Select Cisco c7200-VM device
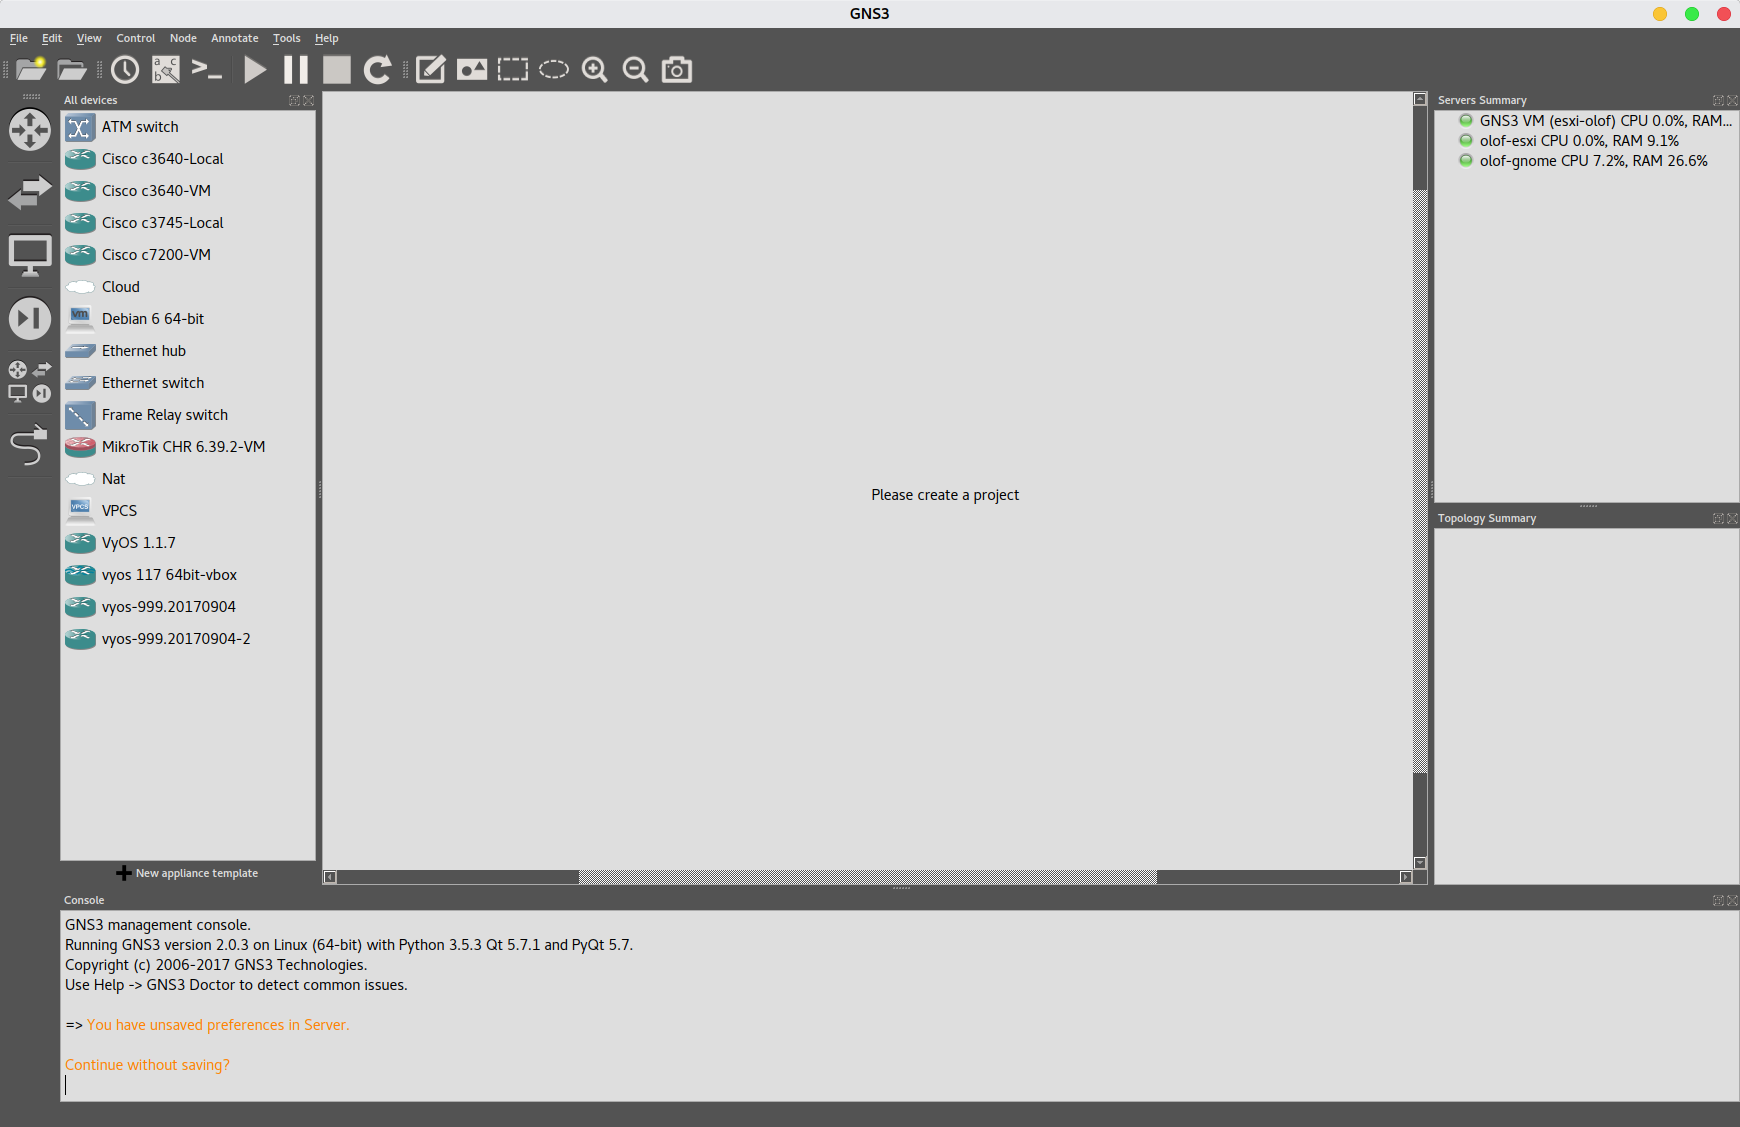 click(x=188, y=255)
